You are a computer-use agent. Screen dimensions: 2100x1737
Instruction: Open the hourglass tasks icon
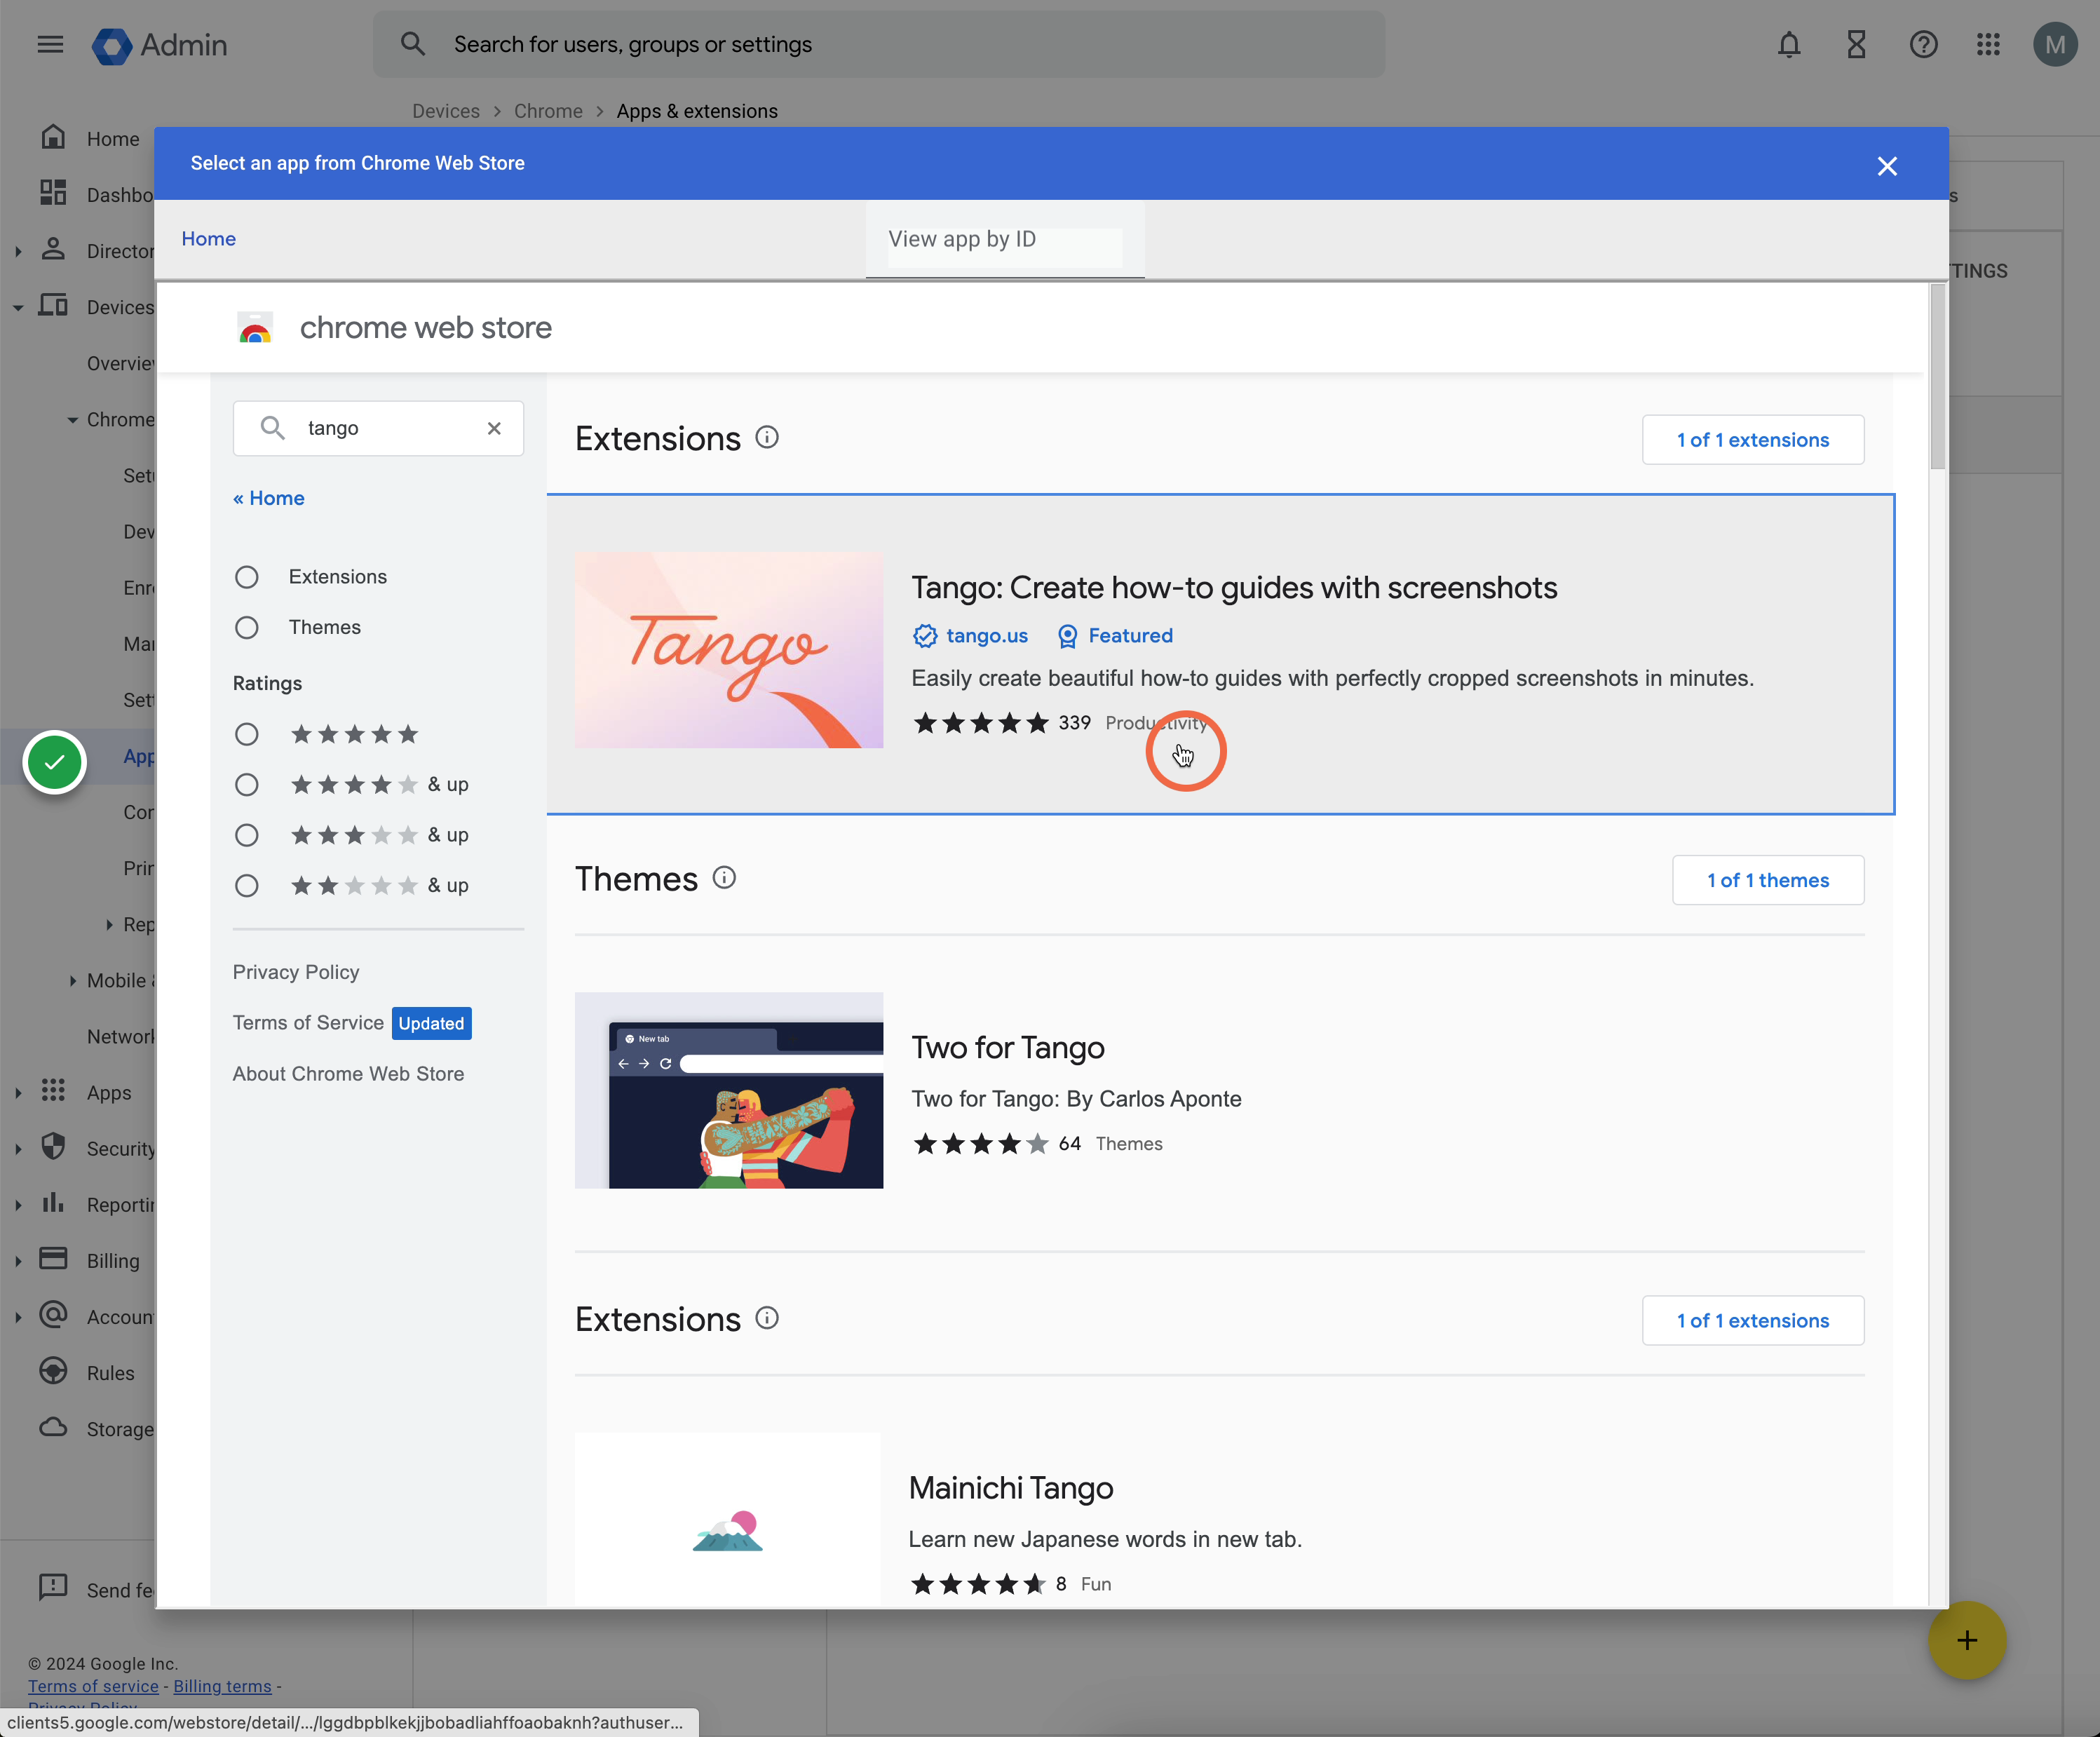pyautogui.click(x=1856, y=44)
